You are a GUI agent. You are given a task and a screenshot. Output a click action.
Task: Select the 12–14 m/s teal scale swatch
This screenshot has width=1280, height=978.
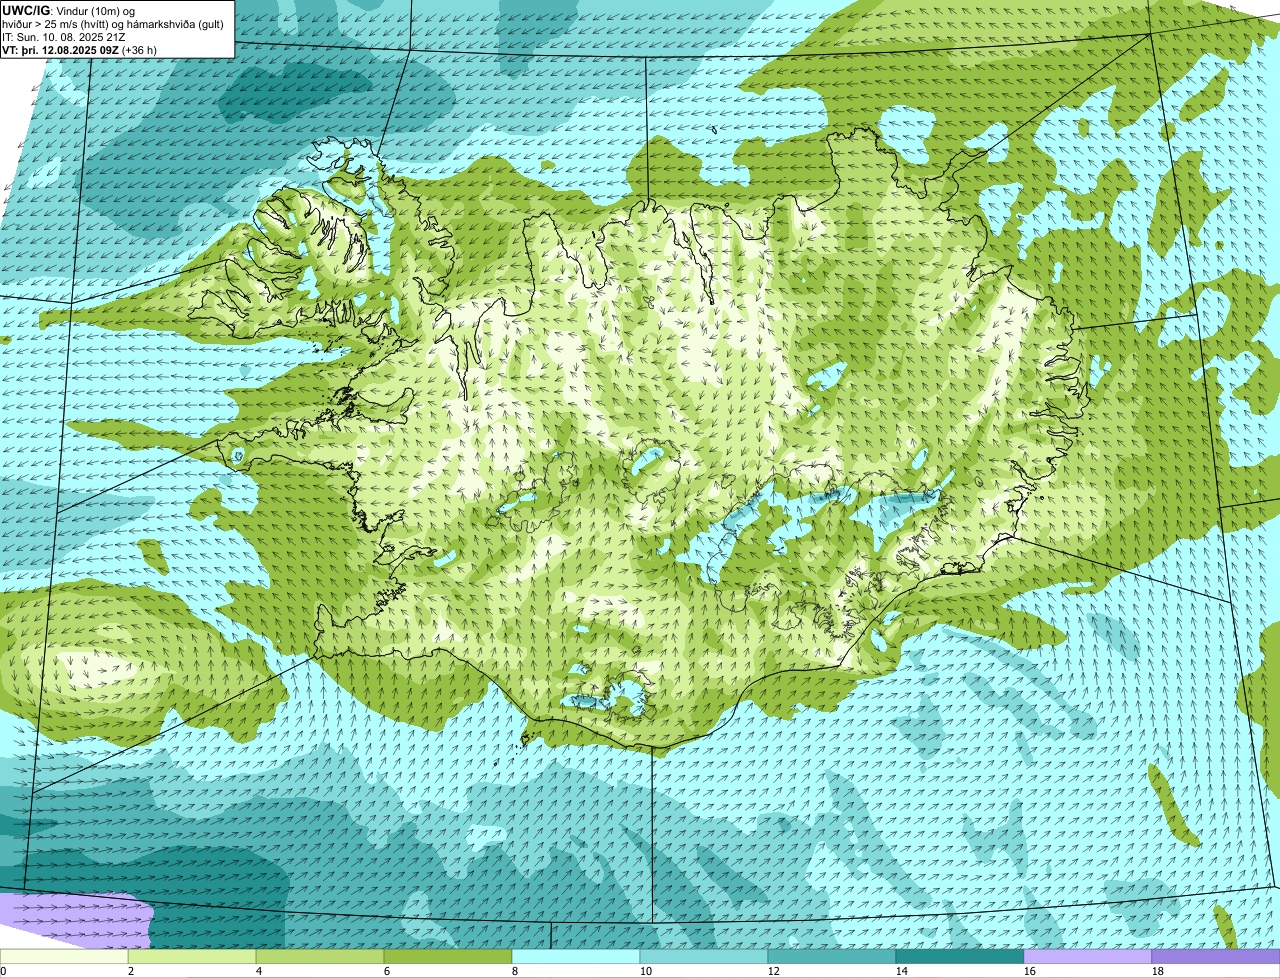coord(832,956)
